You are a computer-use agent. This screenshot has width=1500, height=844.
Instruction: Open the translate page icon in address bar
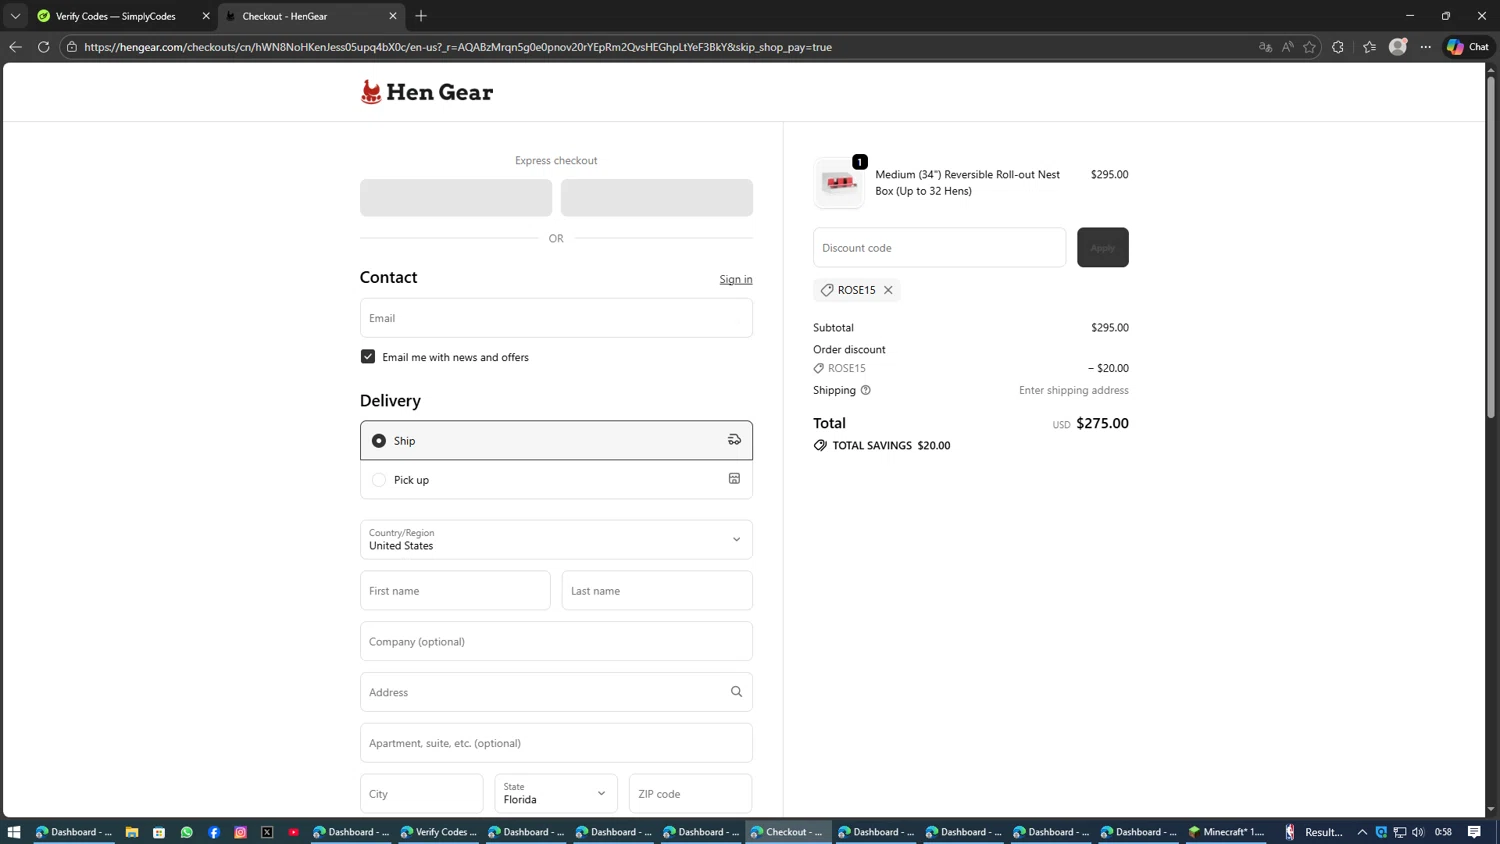pos(1265,47)
